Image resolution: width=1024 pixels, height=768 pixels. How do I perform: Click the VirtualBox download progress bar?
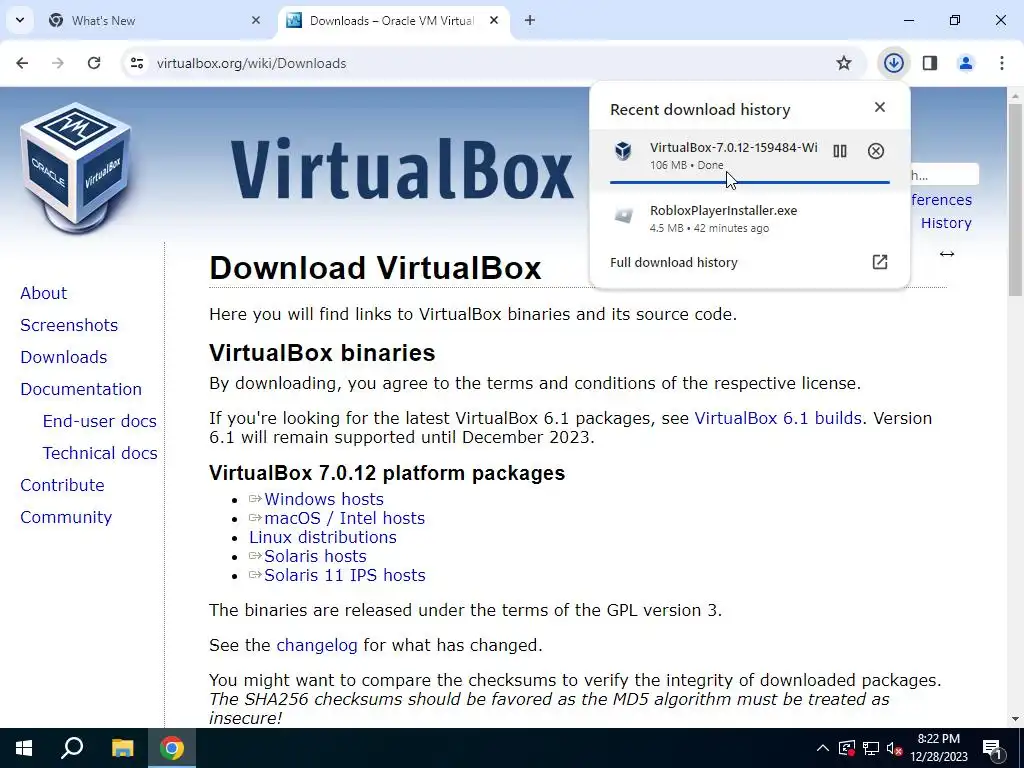tap(750, 182)
